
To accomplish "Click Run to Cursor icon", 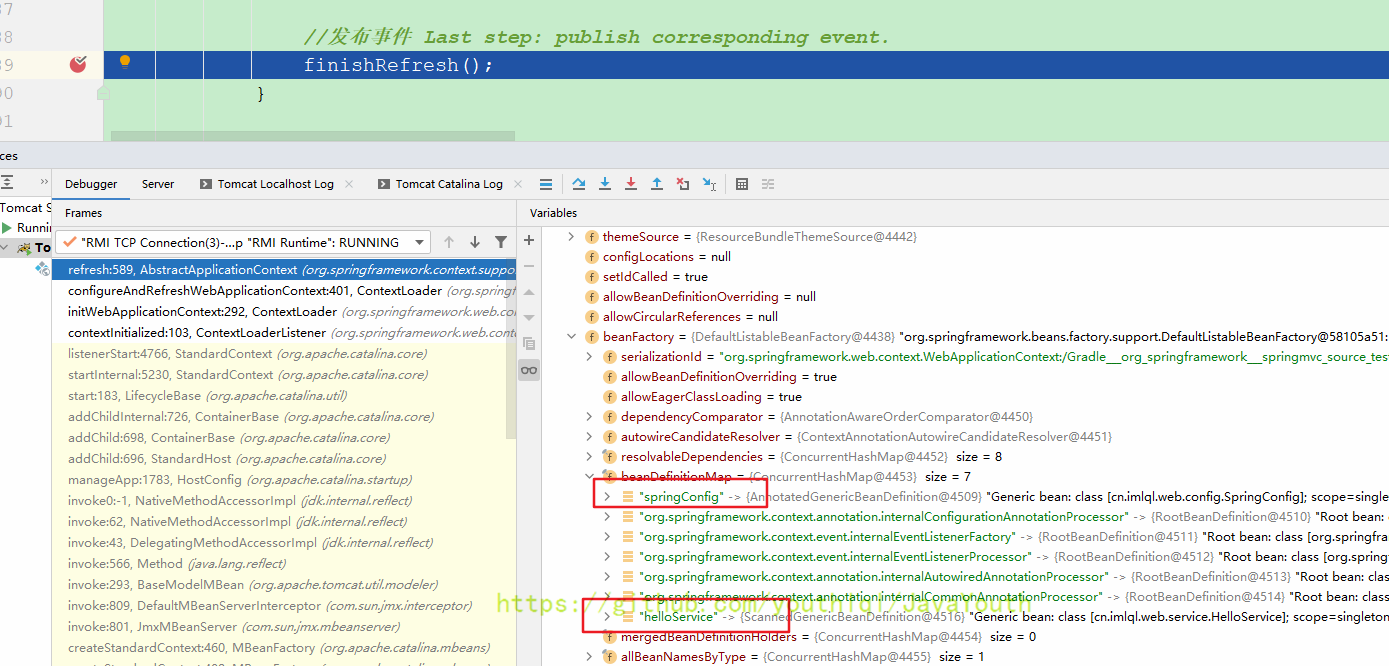I will coord(709,184).
